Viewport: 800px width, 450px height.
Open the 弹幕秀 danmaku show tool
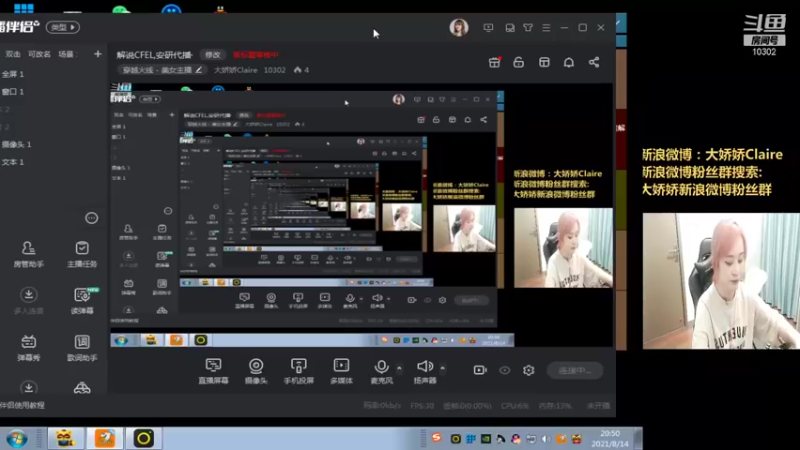tap(29, 347)
